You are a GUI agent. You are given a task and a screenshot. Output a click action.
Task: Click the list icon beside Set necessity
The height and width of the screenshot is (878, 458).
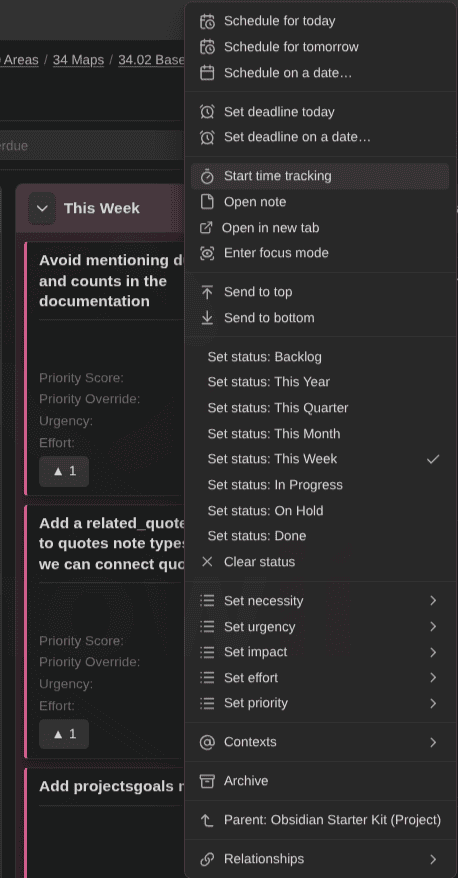coord(207,601)
